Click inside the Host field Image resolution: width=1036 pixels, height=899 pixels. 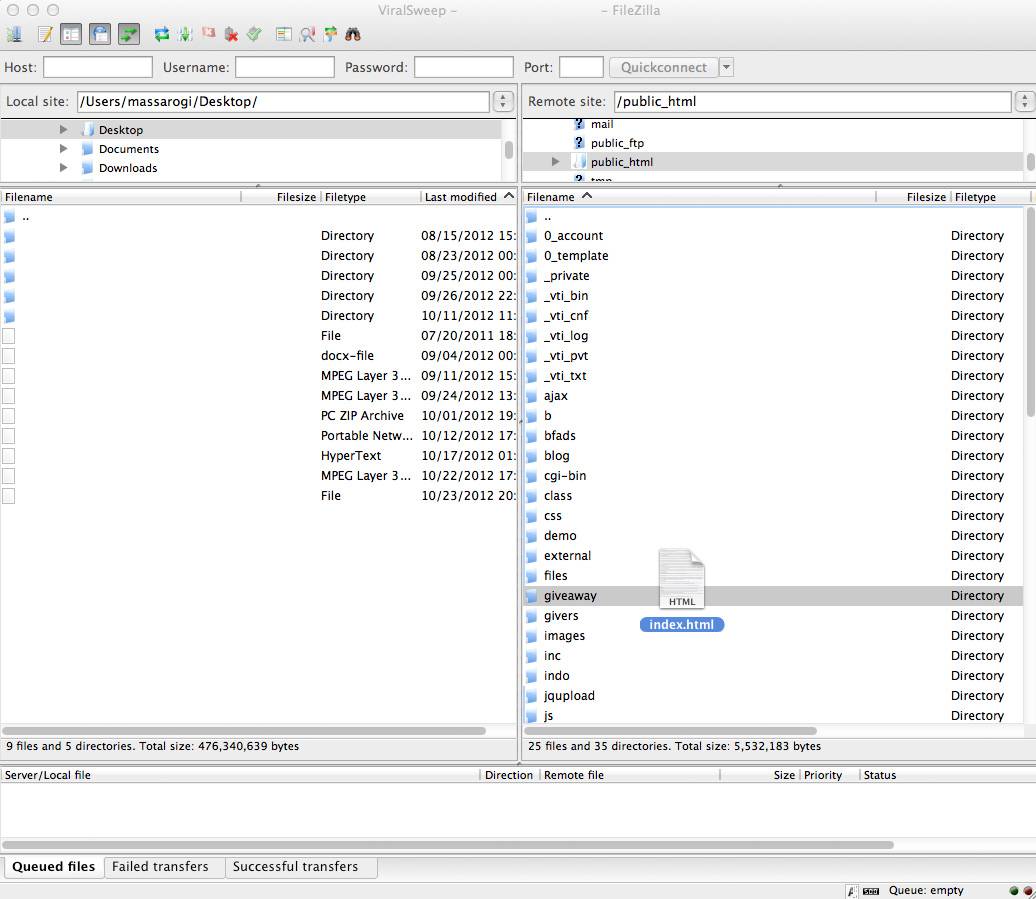click(98, 67)
